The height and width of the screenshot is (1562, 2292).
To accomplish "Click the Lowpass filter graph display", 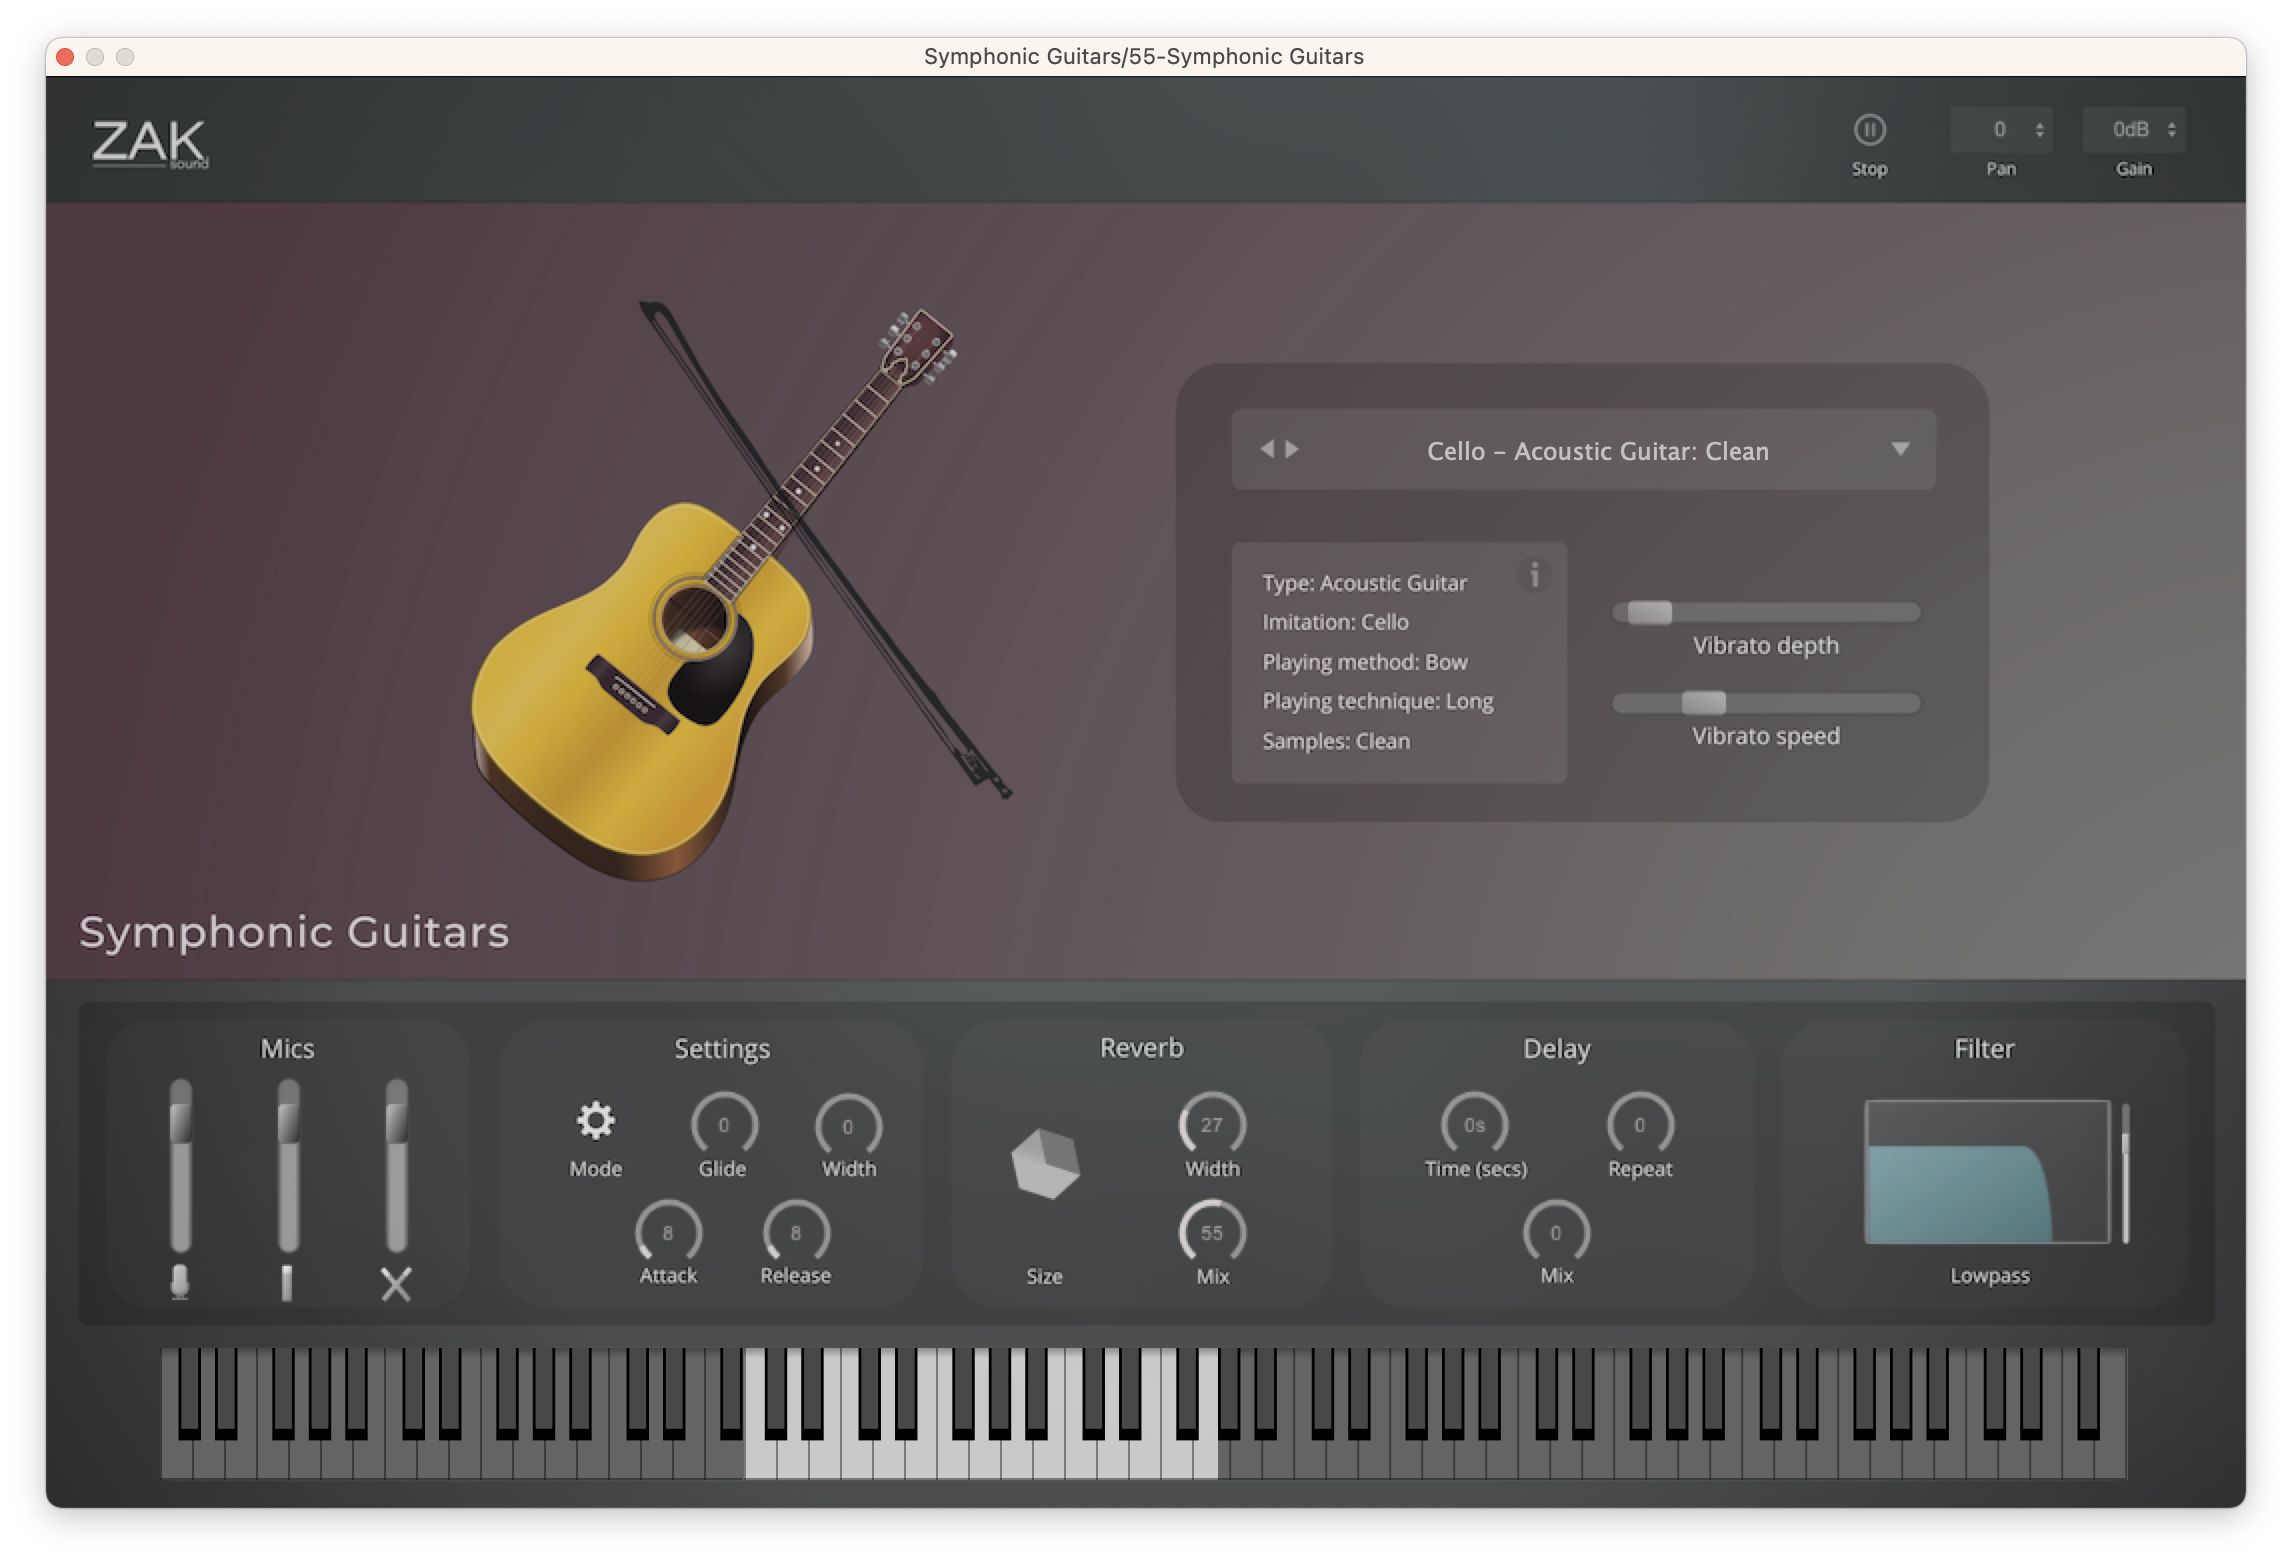I will [x=1987, y=1172].
